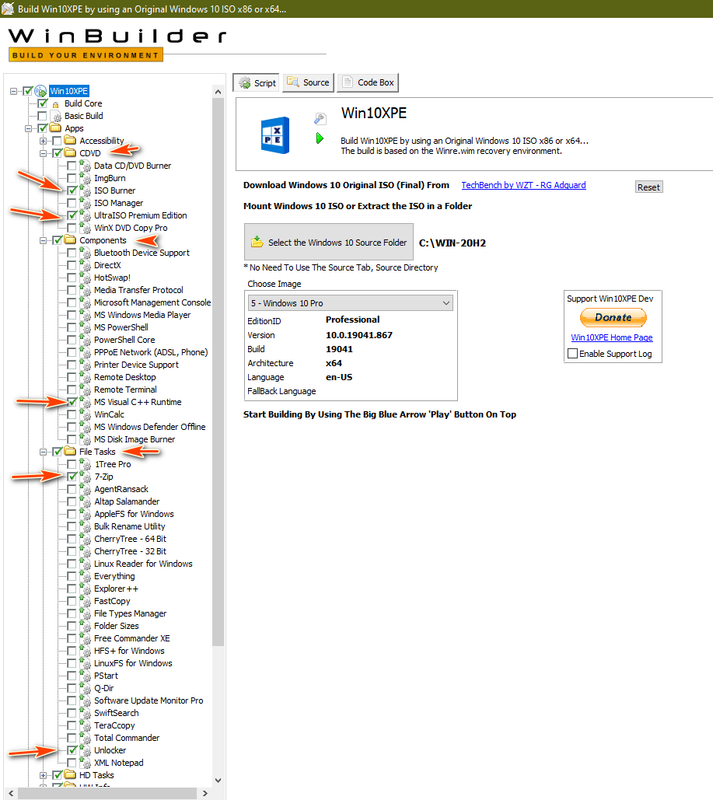Viewport: 713px width, 800px height.
Task: Click the script icon next to HotSwap!
Action: (85, 278)
